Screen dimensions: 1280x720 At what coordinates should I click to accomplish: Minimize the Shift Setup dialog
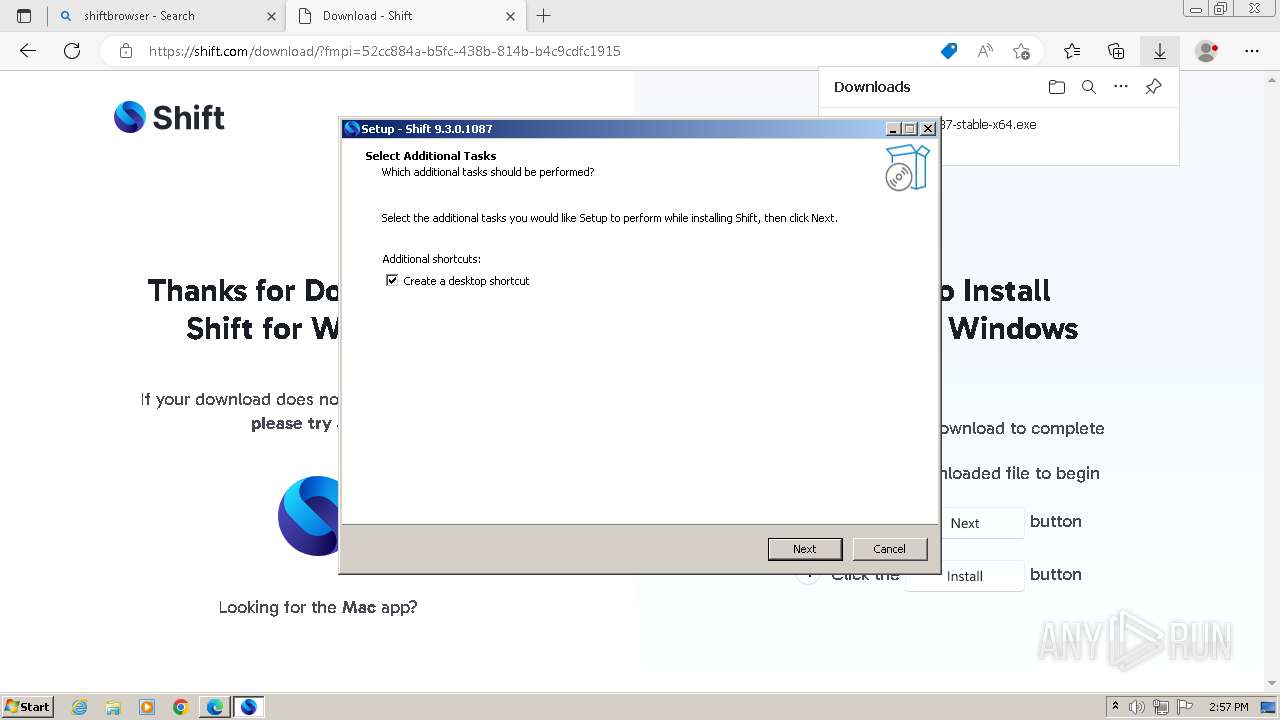pyautogui.click(x=893, y=129)
